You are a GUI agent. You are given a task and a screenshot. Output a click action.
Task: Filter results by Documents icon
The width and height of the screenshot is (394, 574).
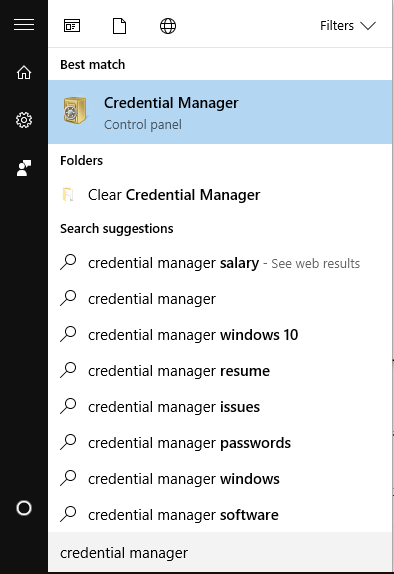click(119, 26)
